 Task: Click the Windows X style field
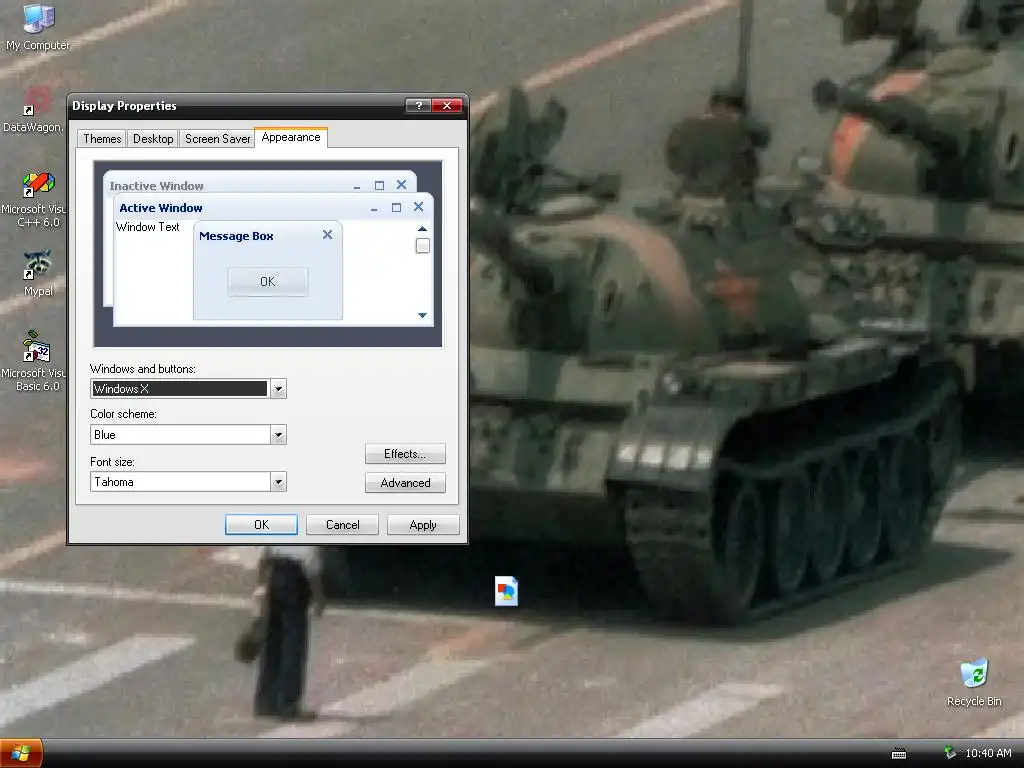[x=180, y=389]
